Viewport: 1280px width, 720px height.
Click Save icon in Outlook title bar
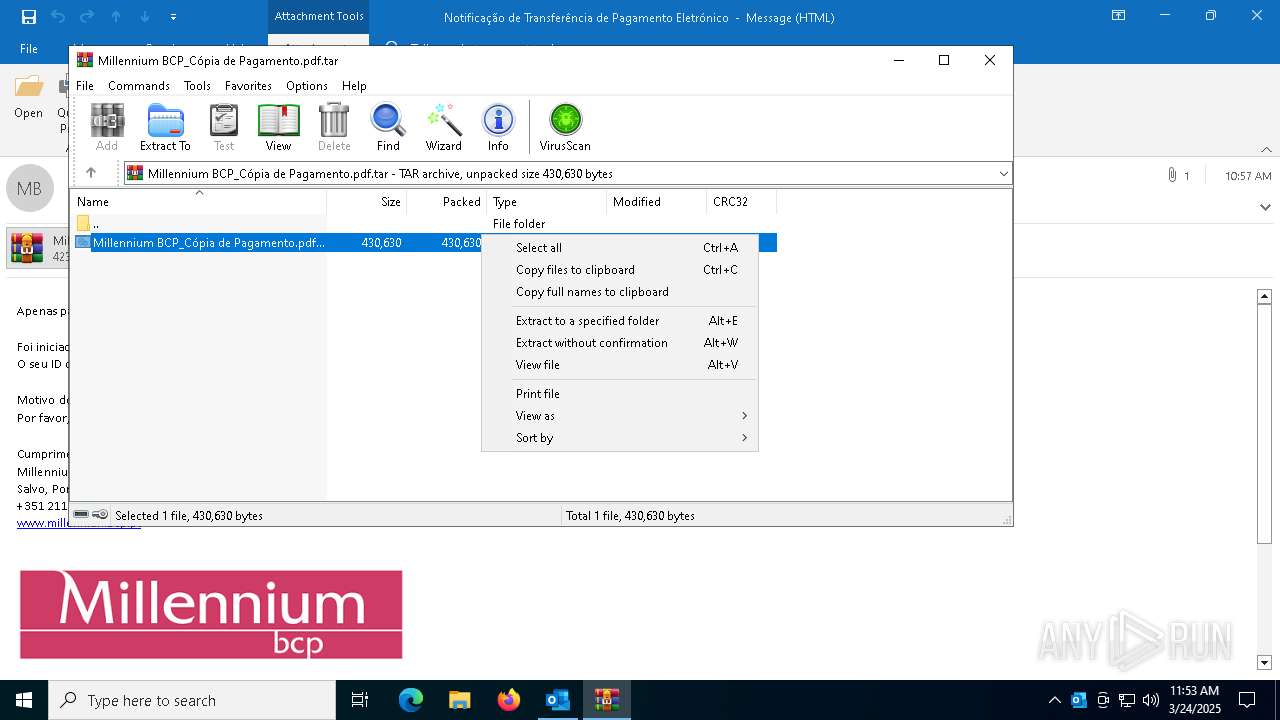pos(29,17)
